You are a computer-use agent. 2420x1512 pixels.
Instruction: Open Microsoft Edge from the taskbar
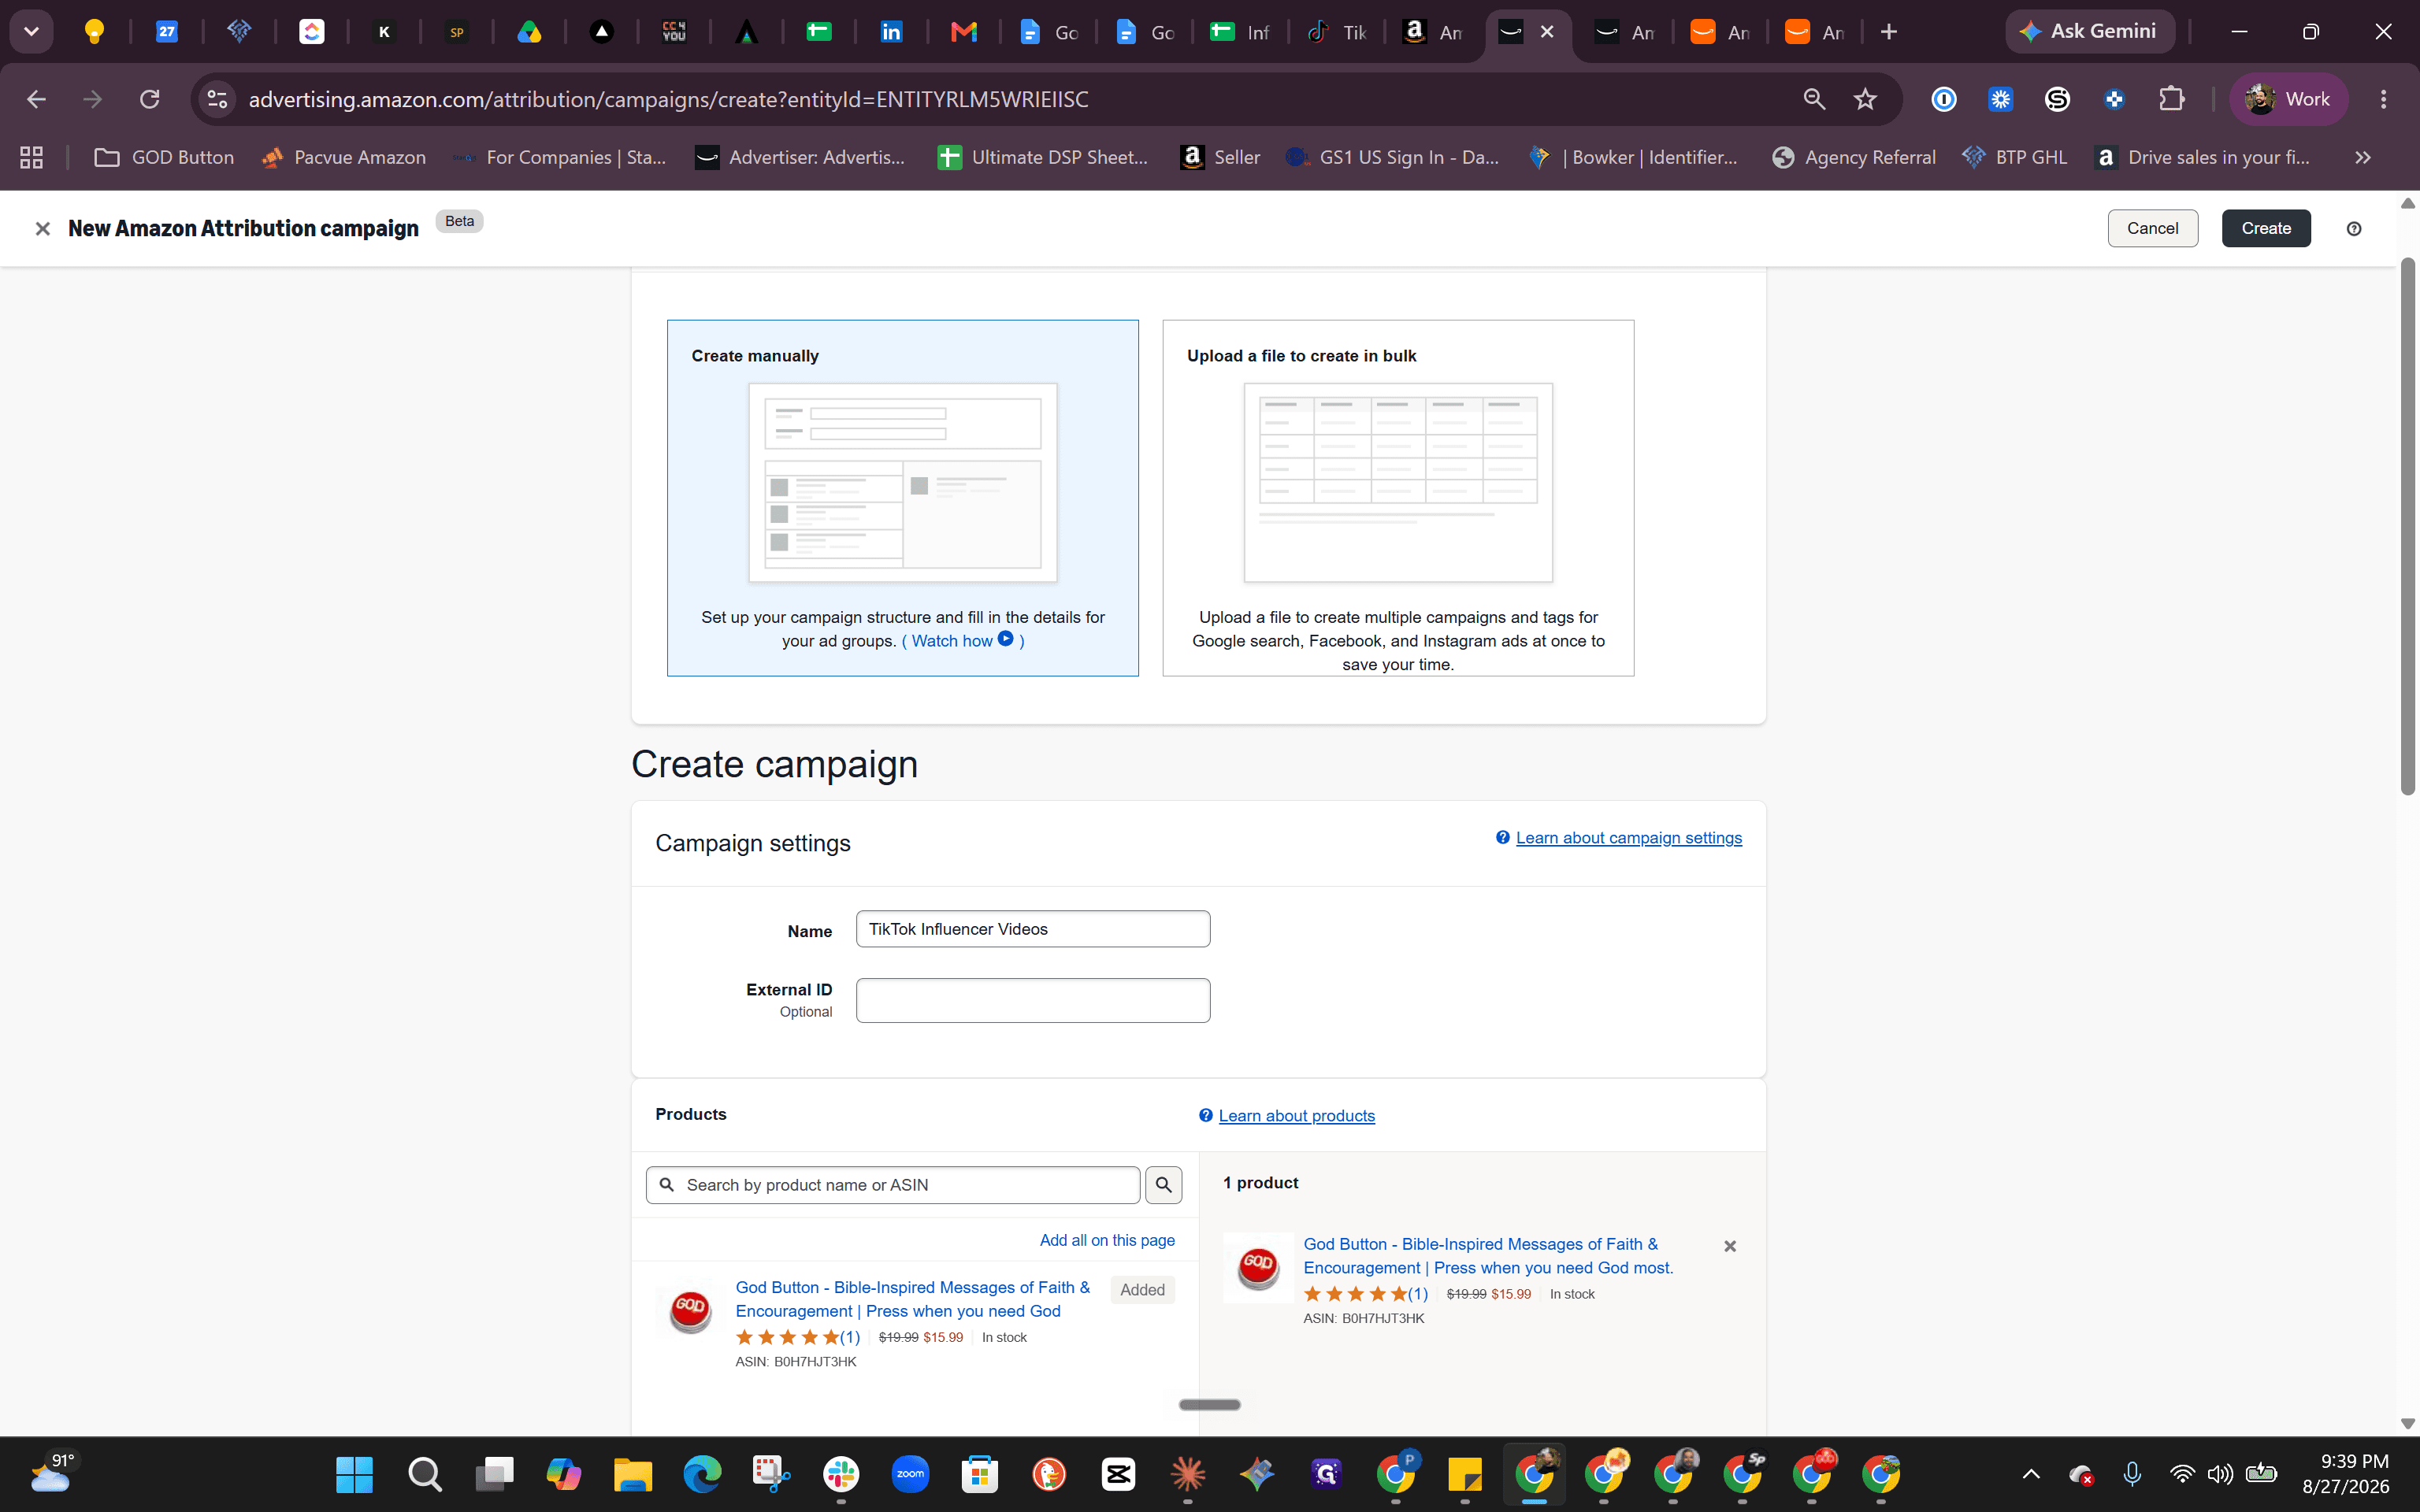(702, 1474)
